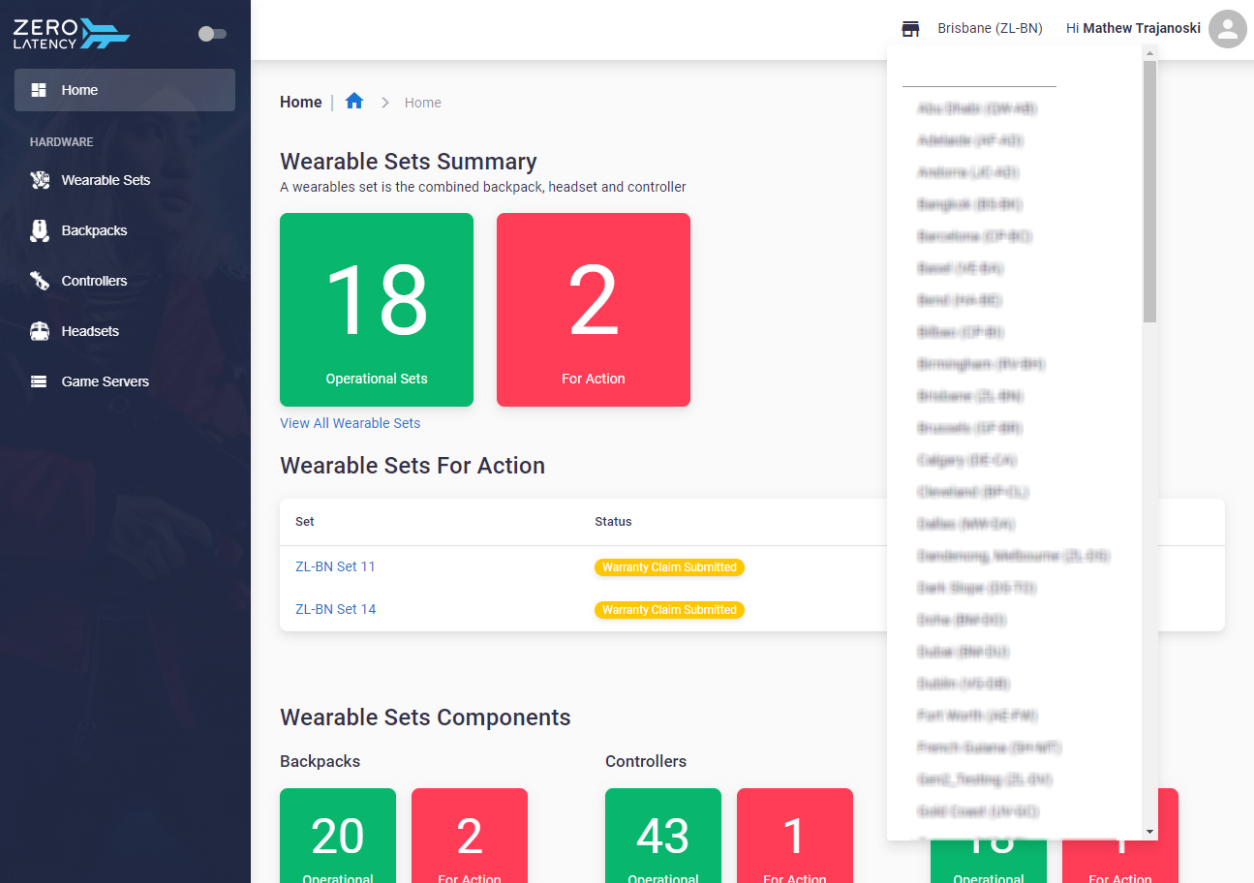The height and width of the screenshot is (883, 1254).
Task: Click the venue list scrollbar up arrow
Action: coord(1150,53)
